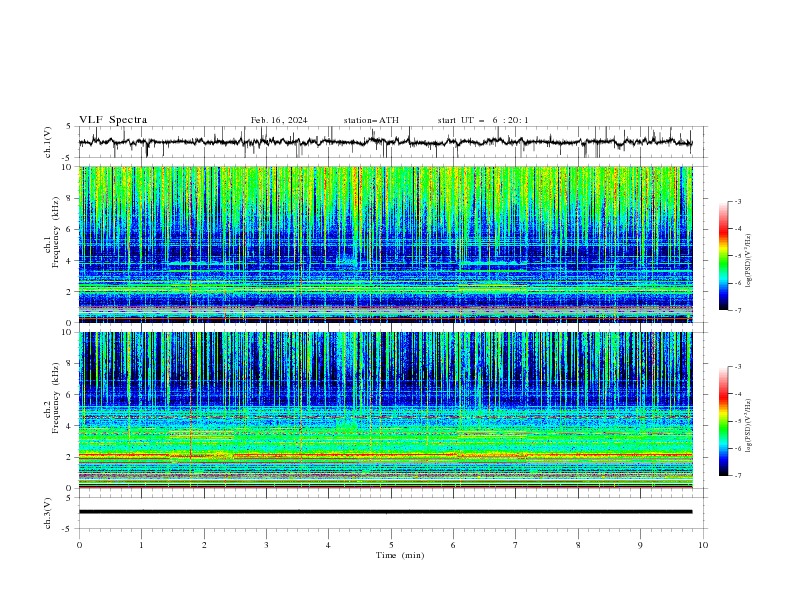Click the "-7" label on upper colorbar
This screenshot has height=612, width=792.
(x=738, y=310)
